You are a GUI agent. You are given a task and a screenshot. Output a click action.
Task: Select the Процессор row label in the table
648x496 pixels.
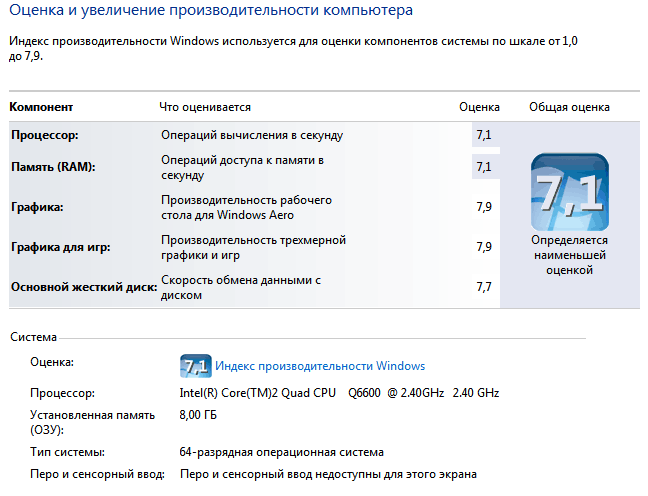pyautogui.click(x=44, y=134)
